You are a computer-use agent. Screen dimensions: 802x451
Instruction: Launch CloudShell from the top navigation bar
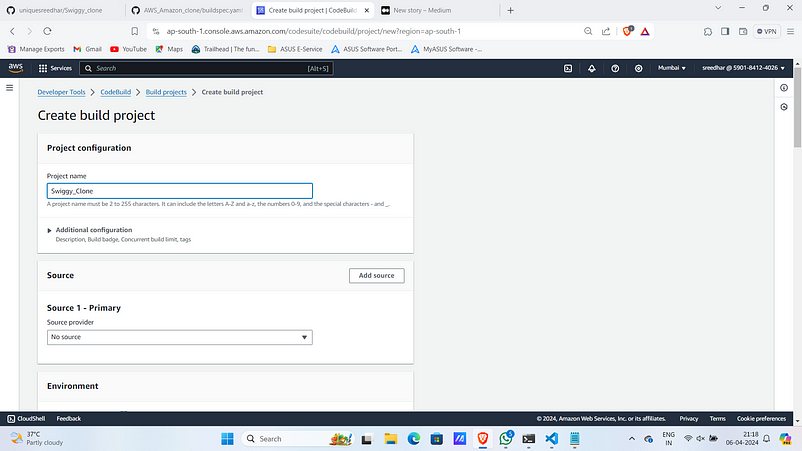[568, 68]
